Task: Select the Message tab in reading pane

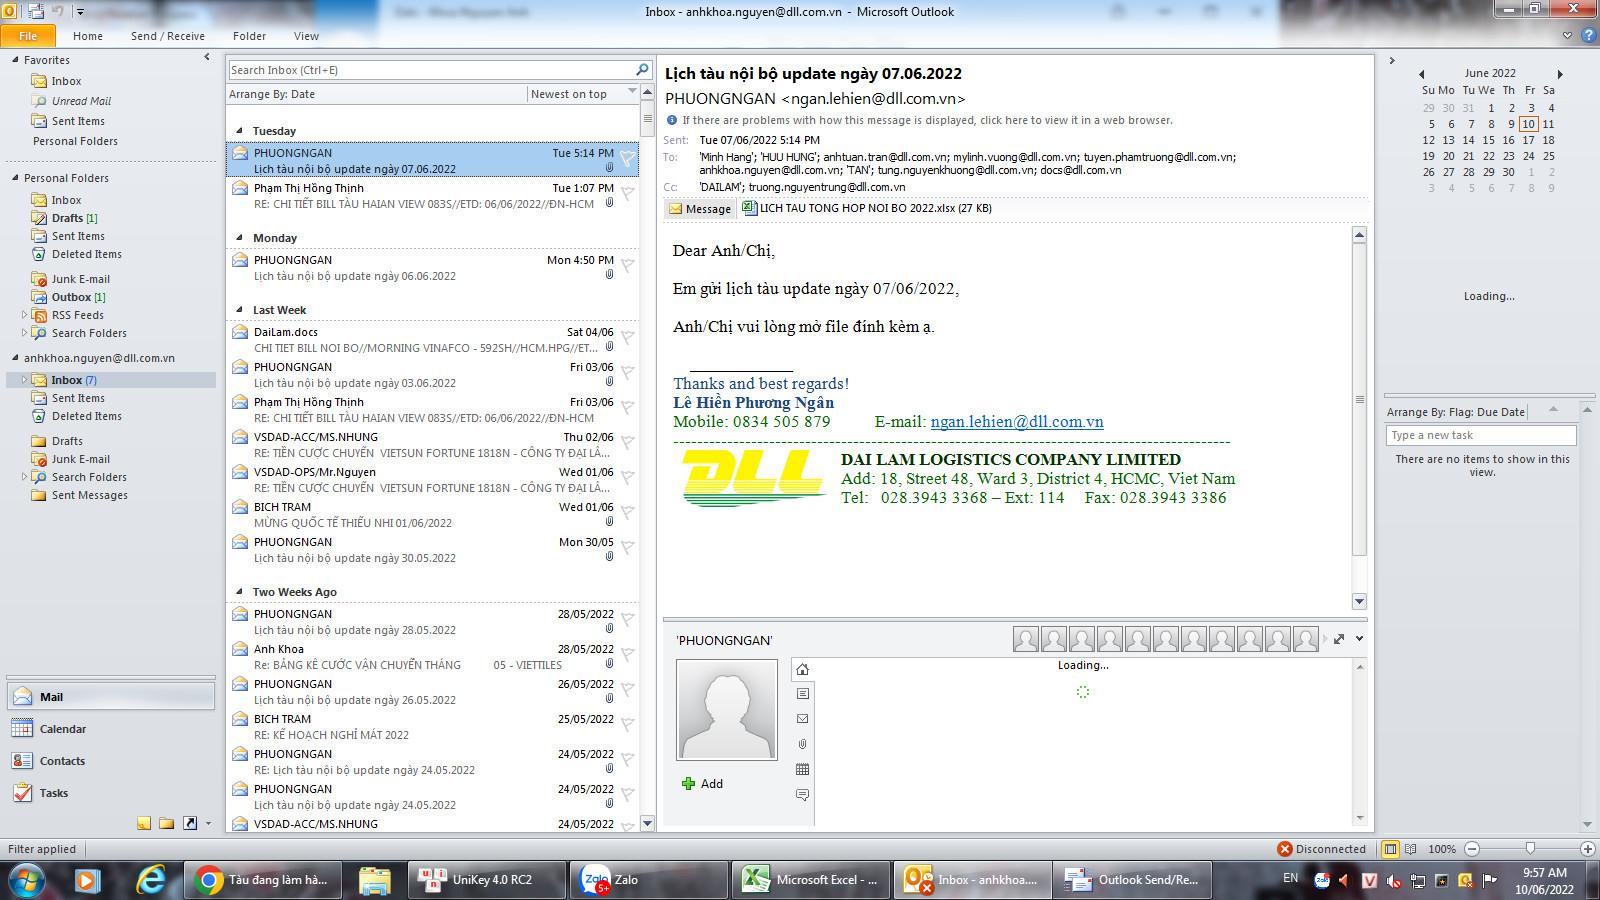Action: (700, 208)
